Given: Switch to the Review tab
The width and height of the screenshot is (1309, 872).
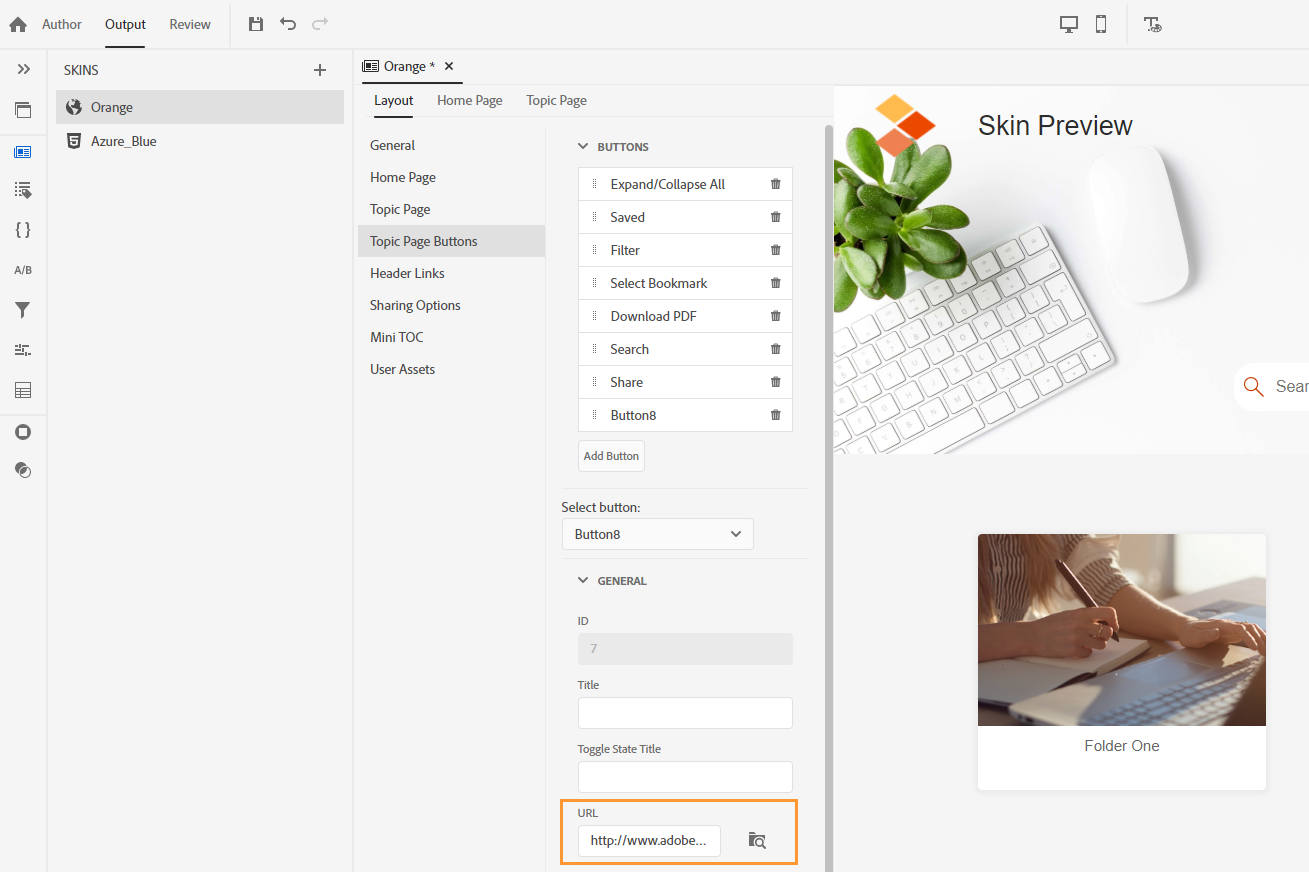Looking at the screenshot, I should 190,24.
